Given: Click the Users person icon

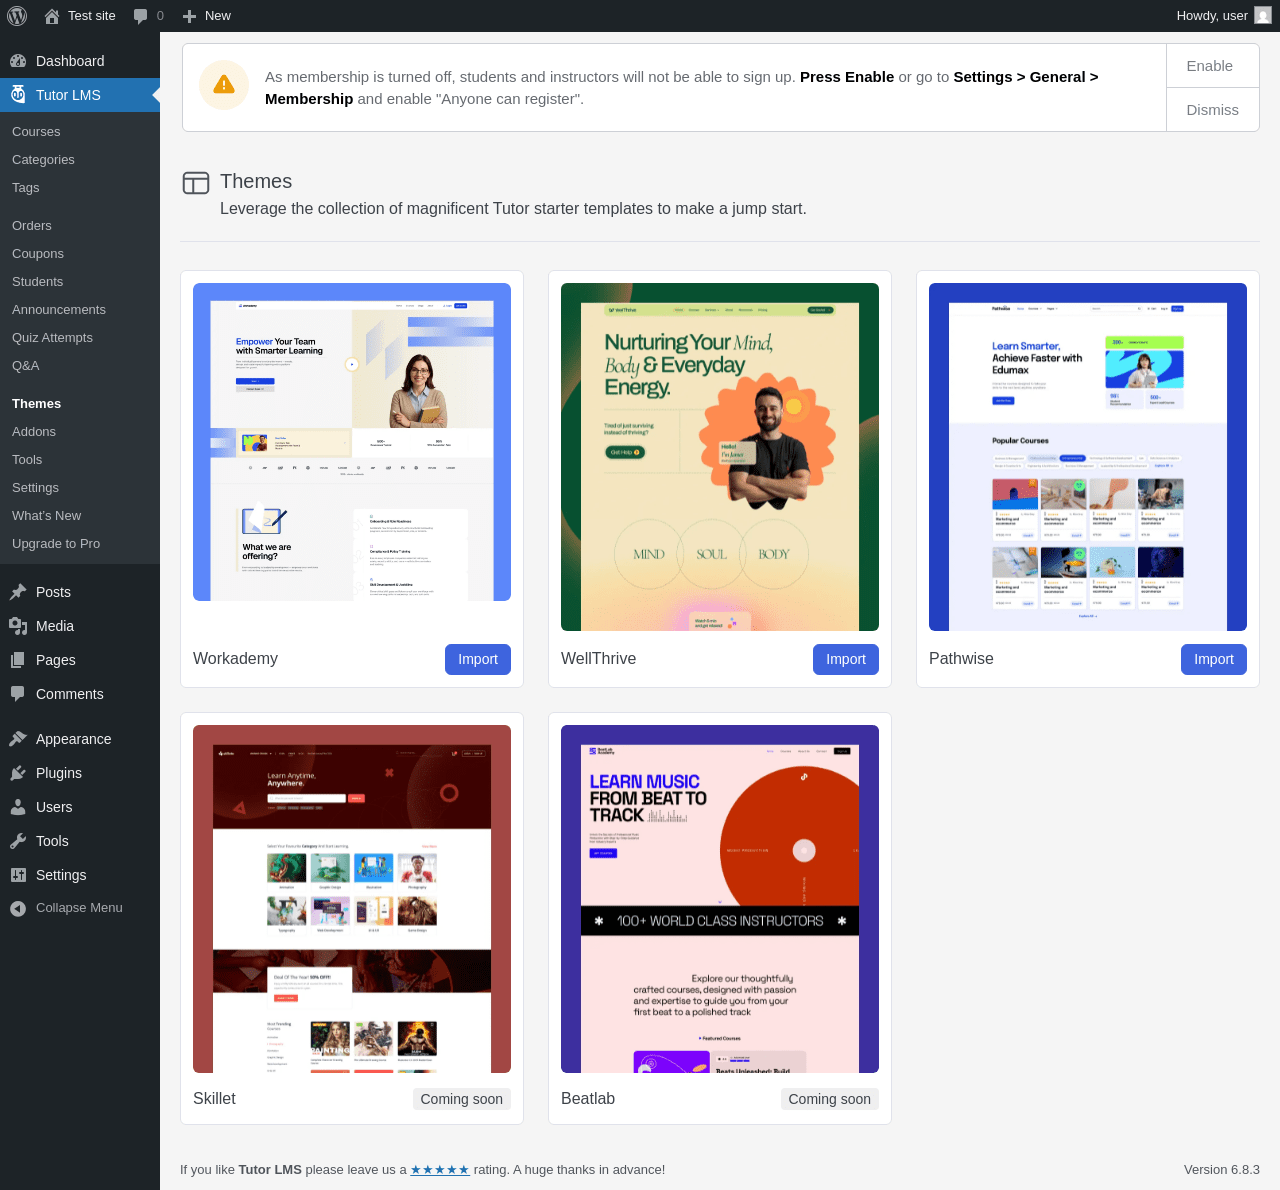Looking at the screenshot, I should point(18,807).
